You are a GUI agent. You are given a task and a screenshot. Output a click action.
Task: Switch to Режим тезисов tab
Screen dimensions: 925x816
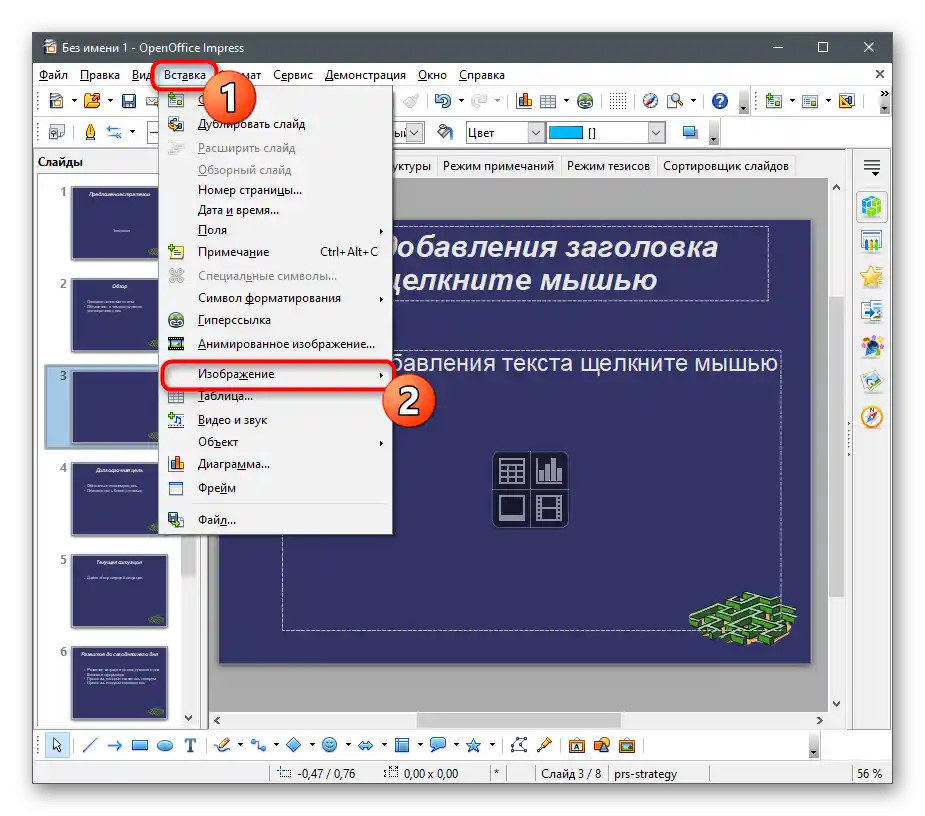click(x=608, y=166)
